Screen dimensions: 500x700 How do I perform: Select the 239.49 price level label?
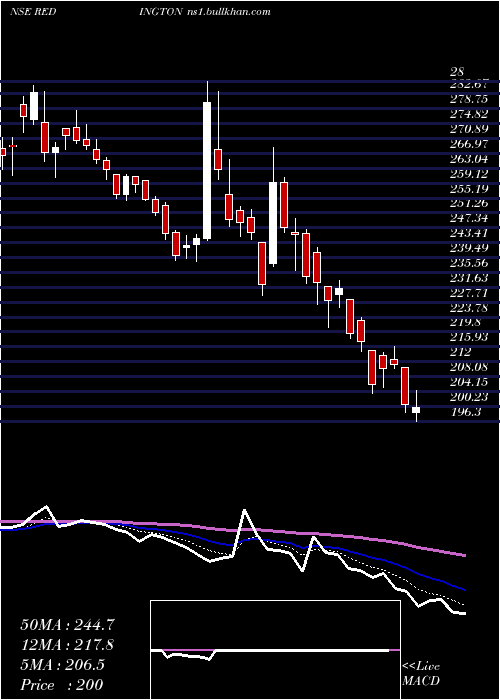pyautogui.click(x=470, y=248)
